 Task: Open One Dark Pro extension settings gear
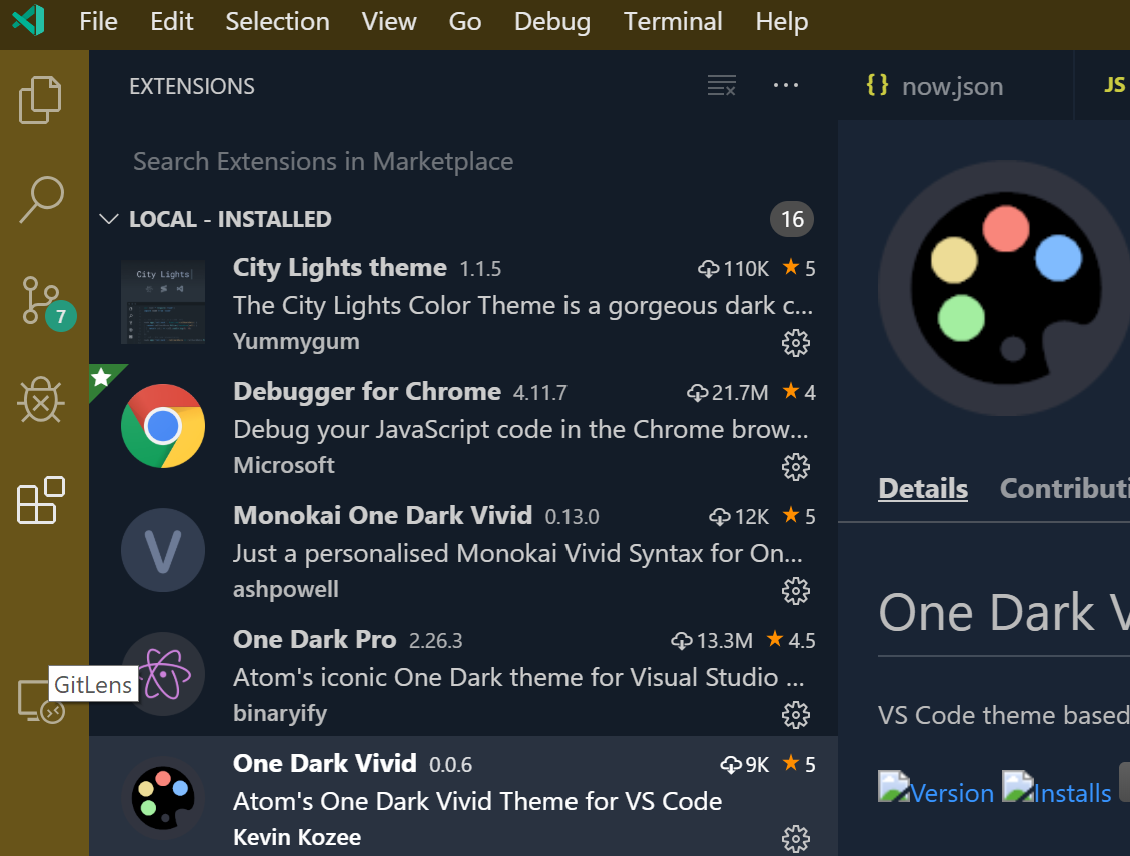click(x=795, y=715)
